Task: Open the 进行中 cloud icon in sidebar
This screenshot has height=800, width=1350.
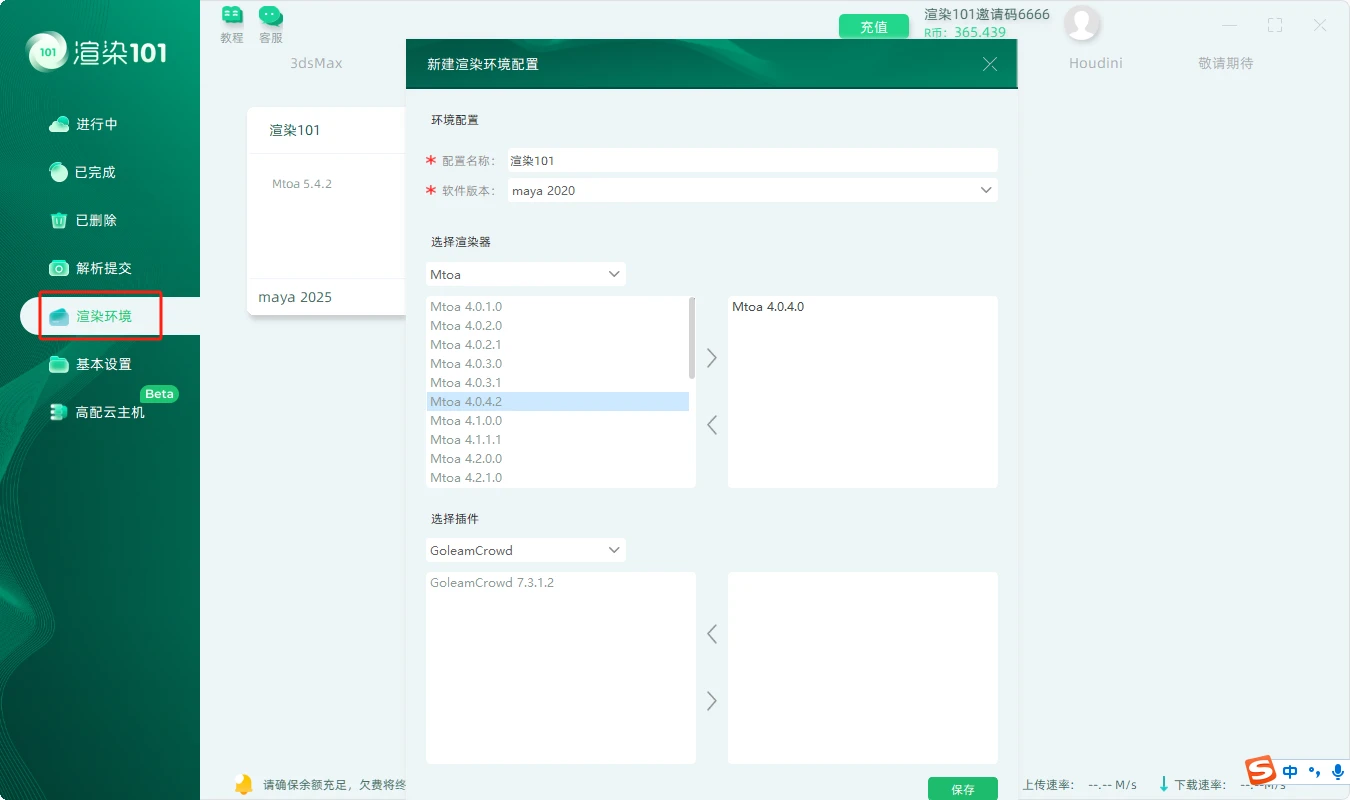Action: tap(59, 124)
